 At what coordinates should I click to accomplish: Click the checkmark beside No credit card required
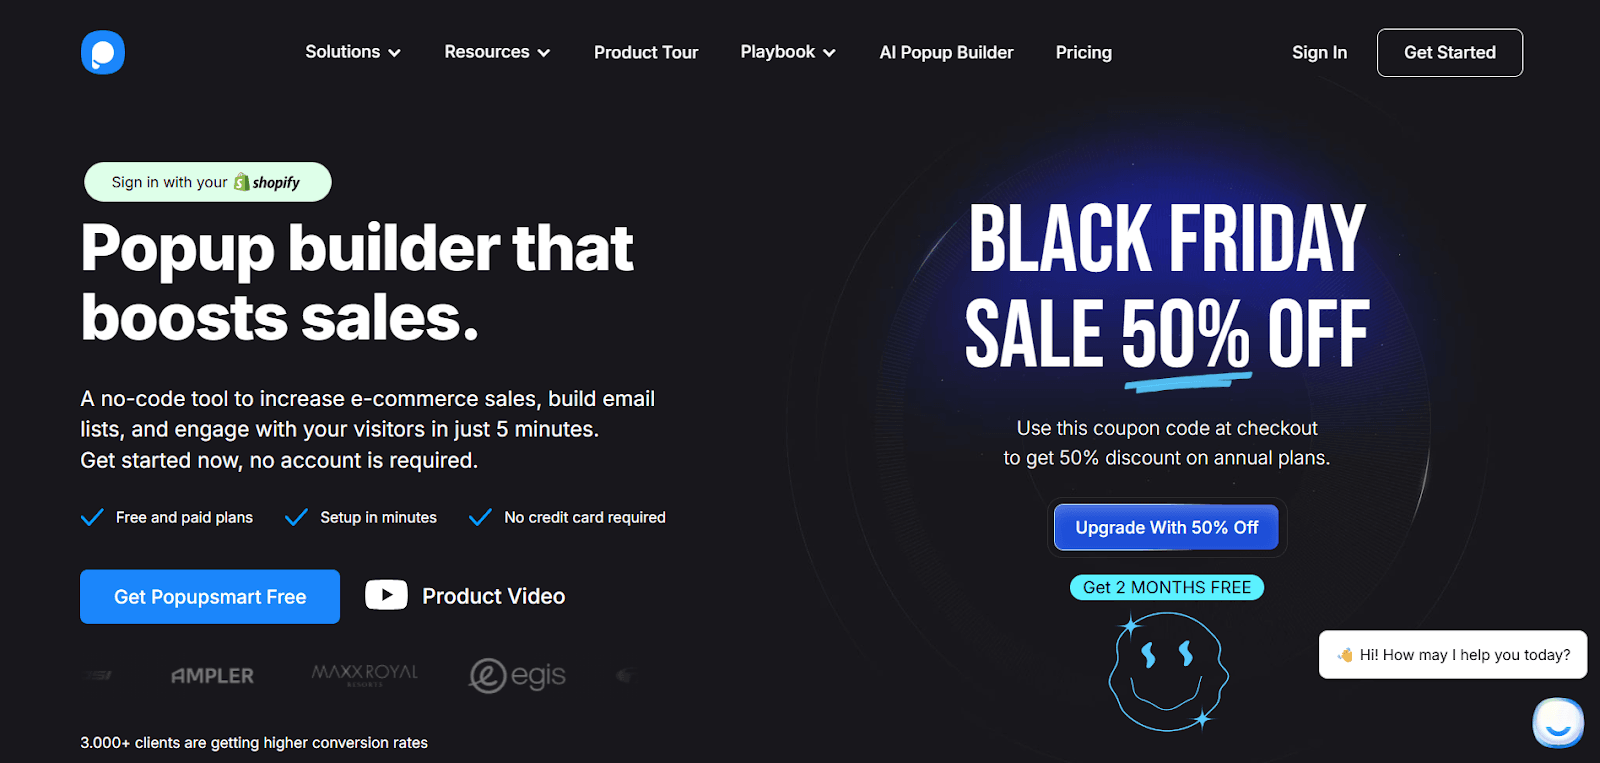tap(480, 517)
